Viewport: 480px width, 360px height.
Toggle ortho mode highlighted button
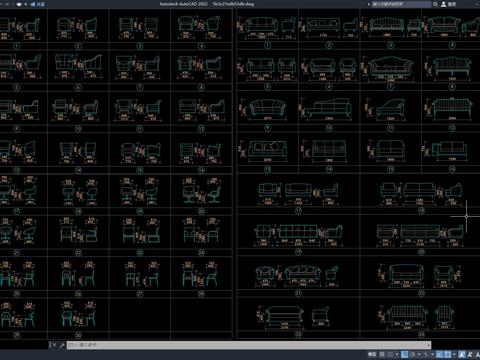405,354
